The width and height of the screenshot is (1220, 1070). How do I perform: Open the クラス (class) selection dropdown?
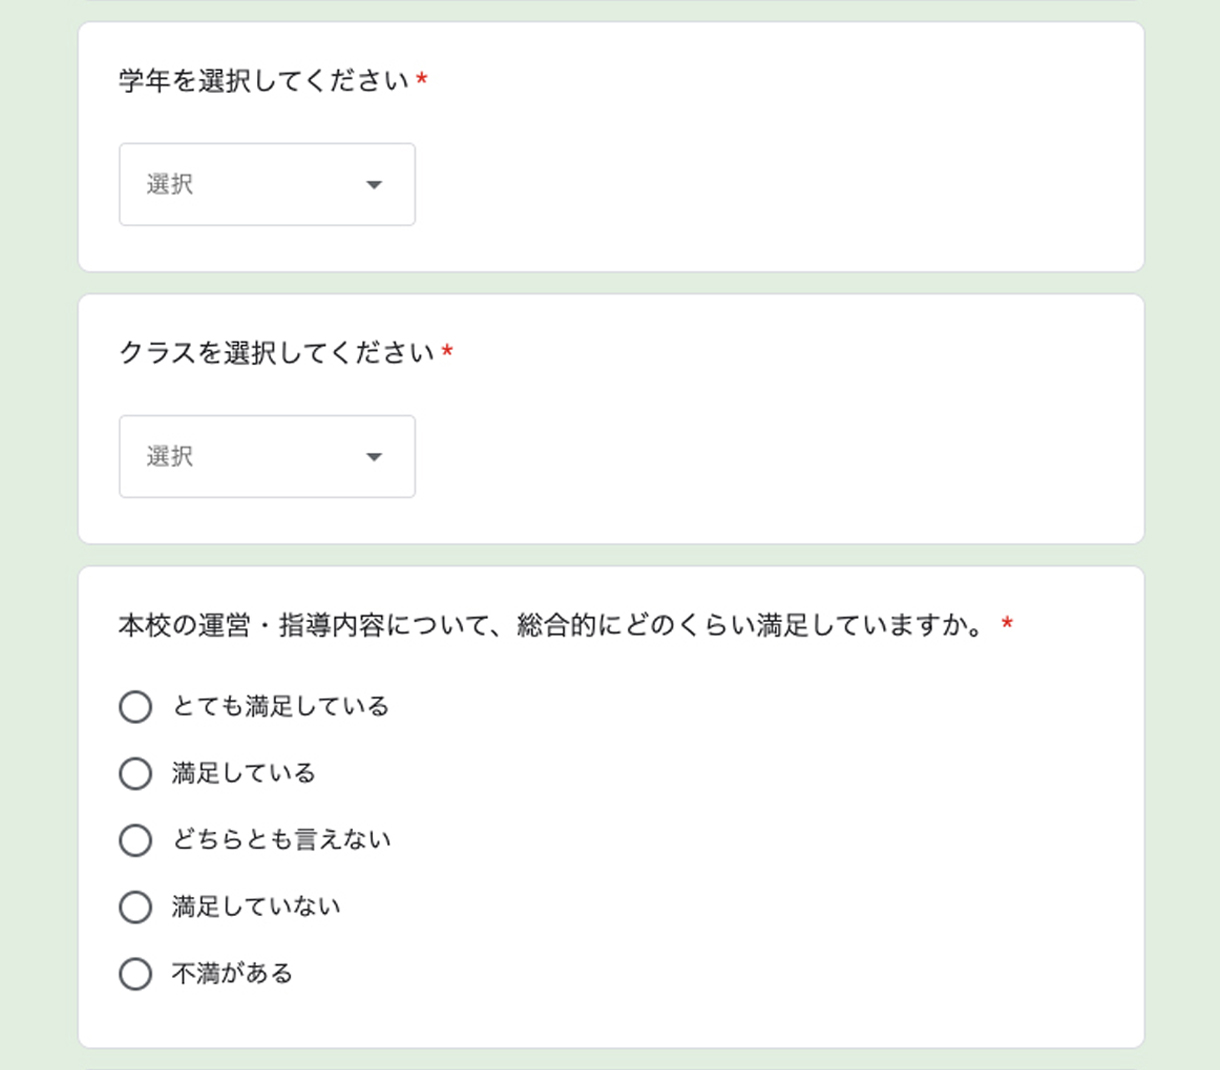click(266, 456)
